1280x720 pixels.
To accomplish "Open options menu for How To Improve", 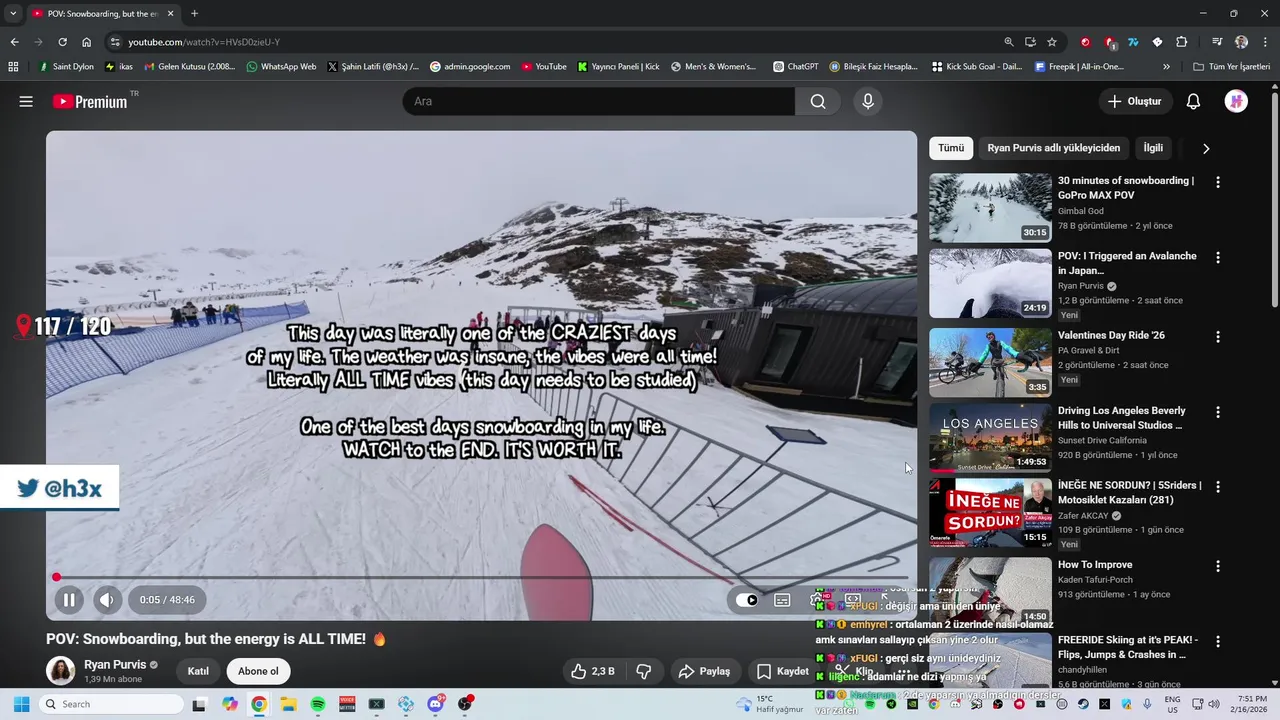I will pyautogui.click(x=1218, y=566).
